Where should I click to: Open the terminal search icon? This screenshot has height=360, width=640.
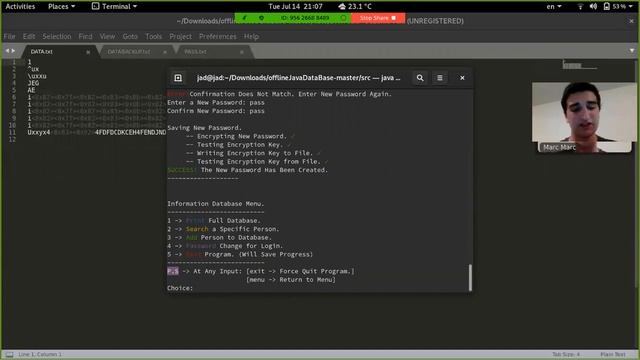pyautogui.click(x=420, y=78)
